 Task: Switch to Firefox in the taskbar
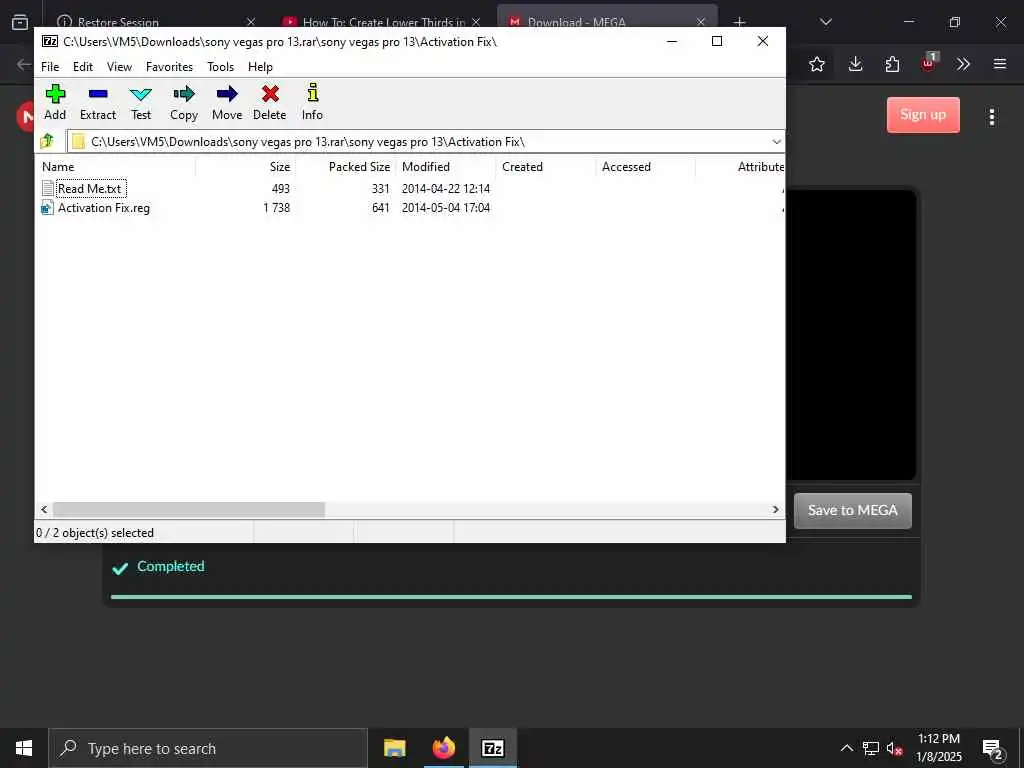pos(444,748)
